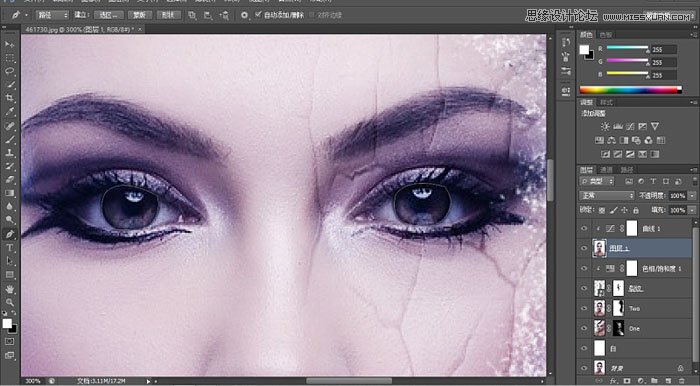Select the Gradient tool
Screen dimensions: 700x386
9,193
